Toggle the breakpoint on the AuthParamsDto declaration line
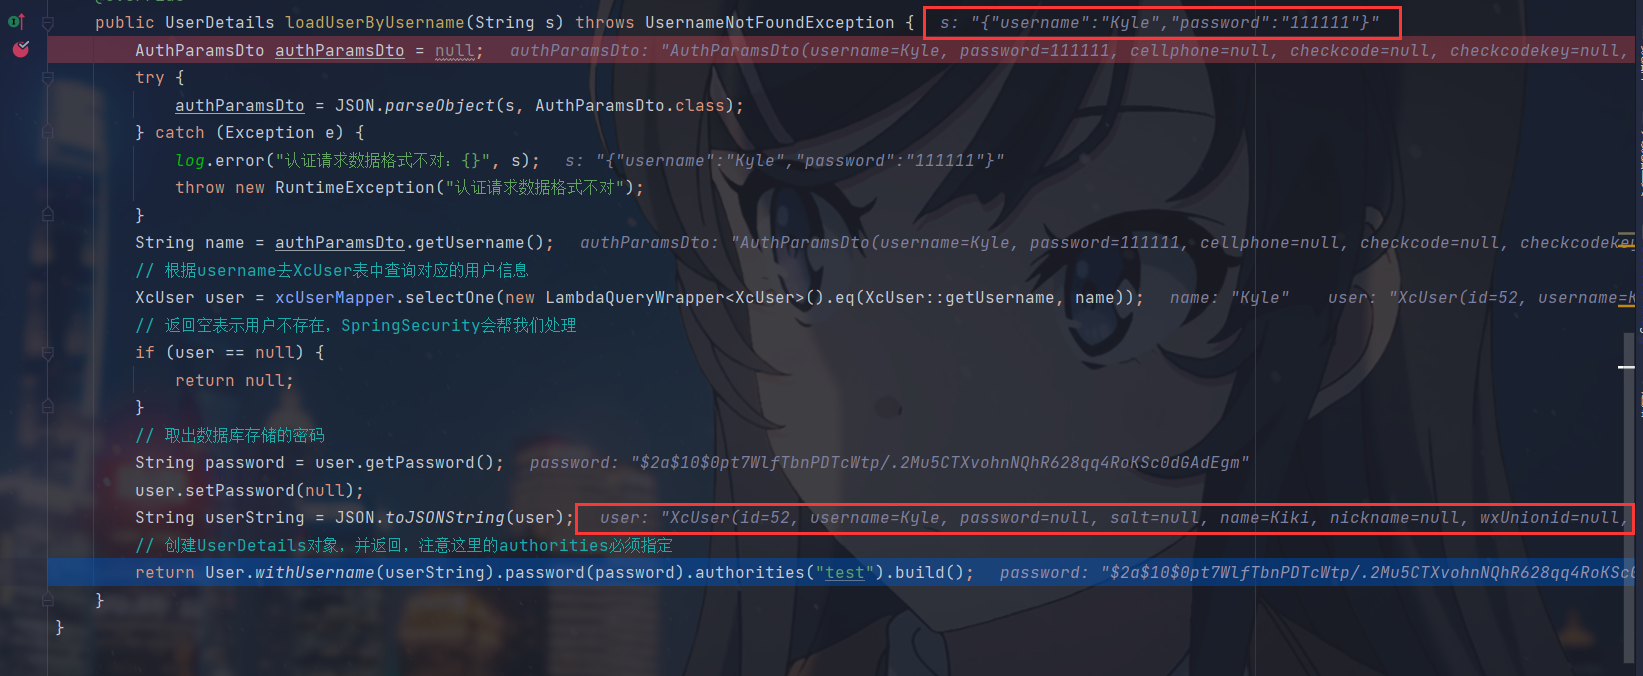1643x676 pixels. (x=20, y=49)
